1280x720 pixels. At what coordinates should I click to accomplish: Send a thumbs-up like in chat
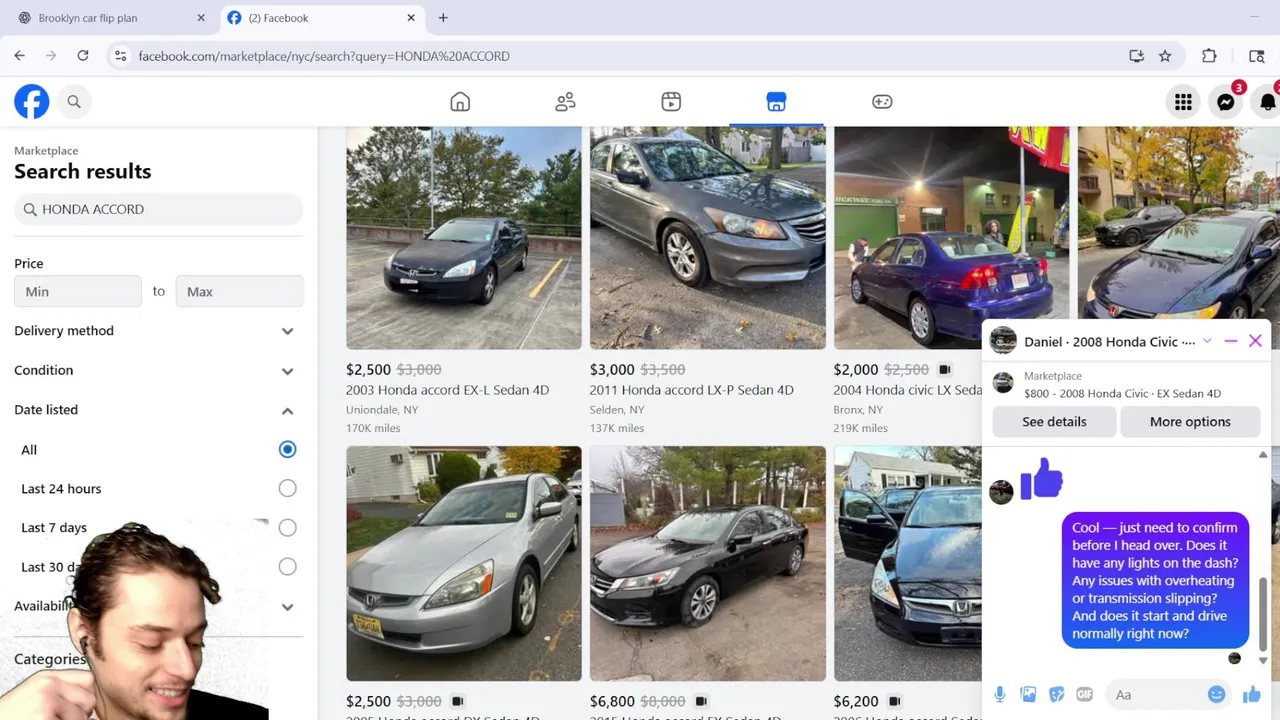pyautogui.click(x=1251, y=694)
